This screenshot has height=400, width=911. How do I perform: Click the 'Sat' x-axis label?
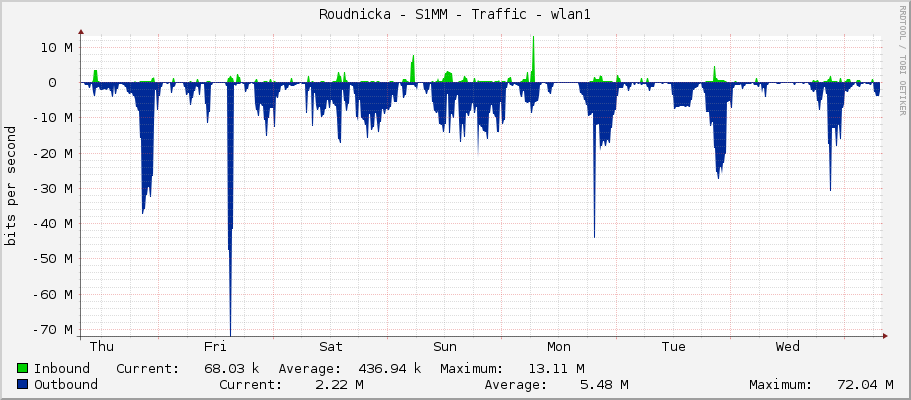pyautogui.click(x=331, y=347)
